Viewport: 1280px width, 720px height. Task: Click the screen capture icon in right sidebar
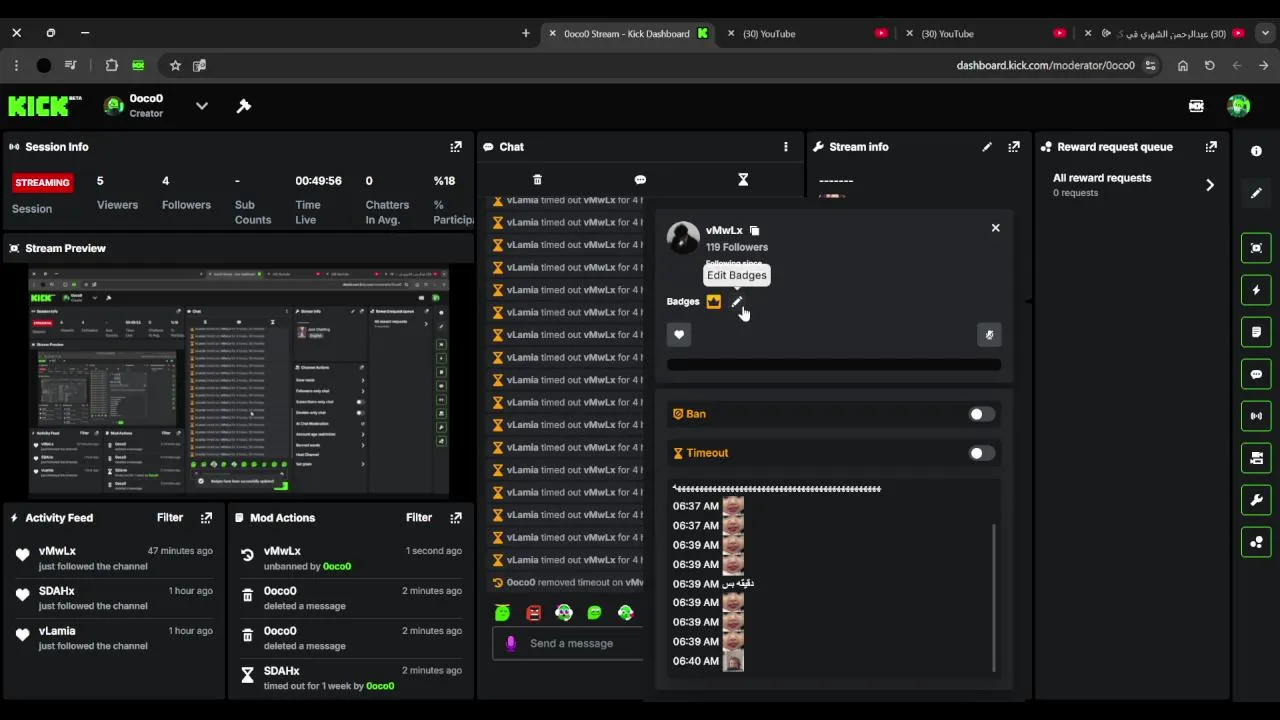click(x=1256, y=248)
